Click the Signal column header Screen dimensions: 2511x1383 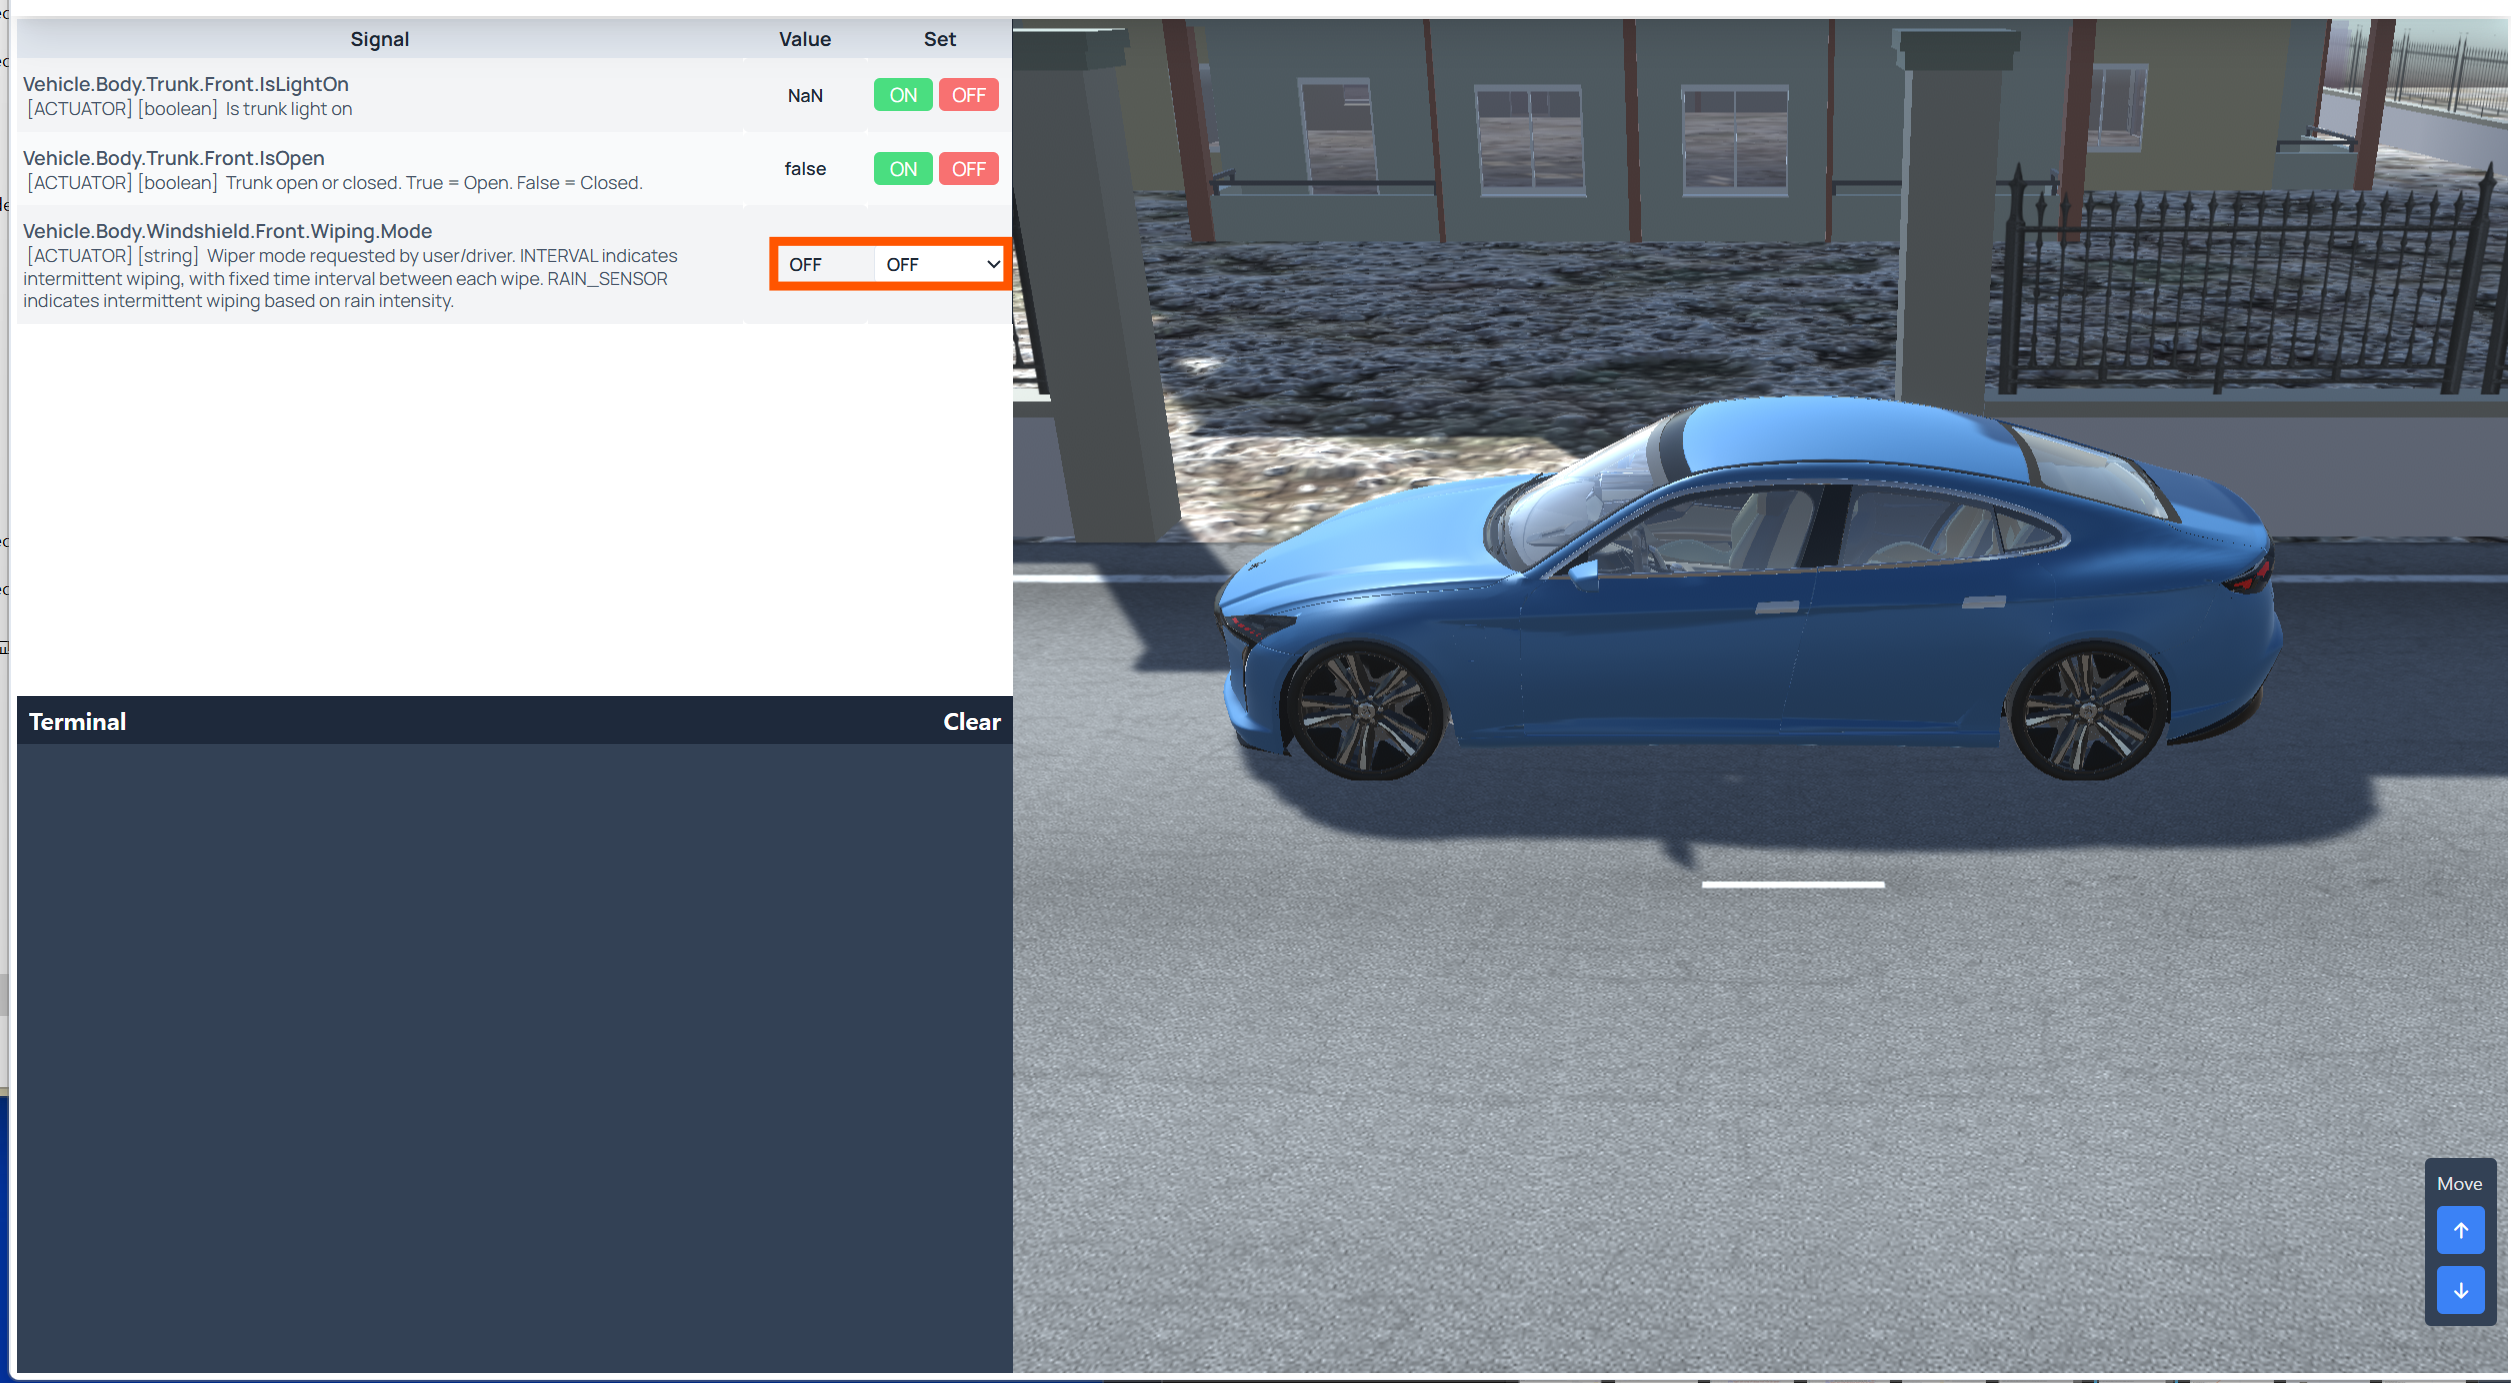coord(379,39)
